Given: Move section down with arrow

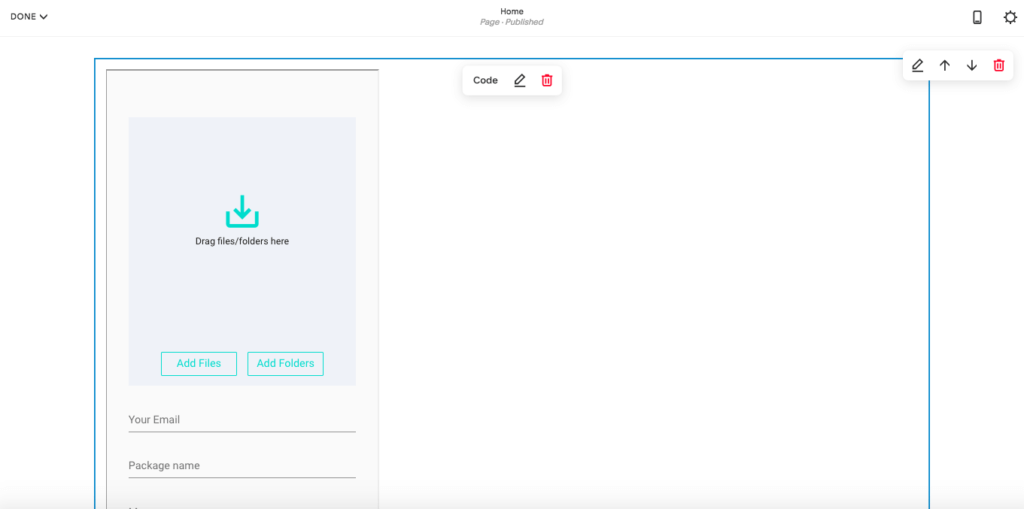Looking at the screenshot, I should click(x=972, y=65).
